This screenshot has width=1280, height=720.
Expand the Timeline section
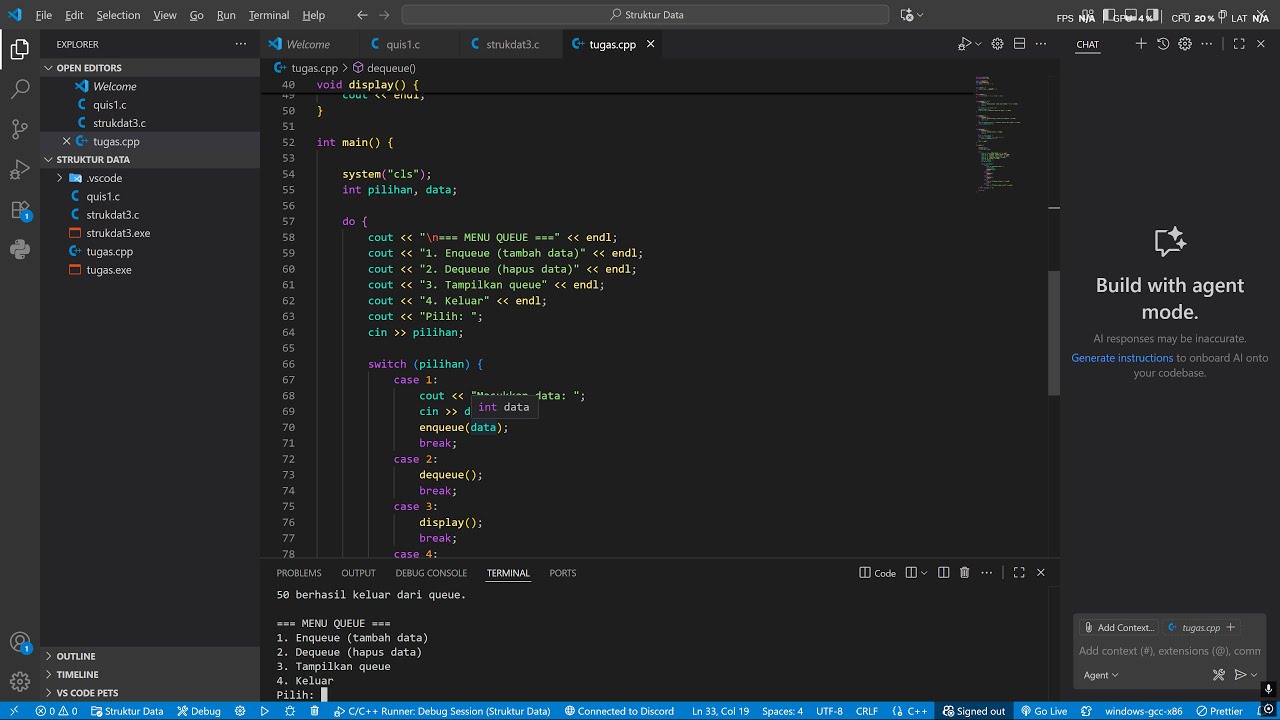[150, 674]
